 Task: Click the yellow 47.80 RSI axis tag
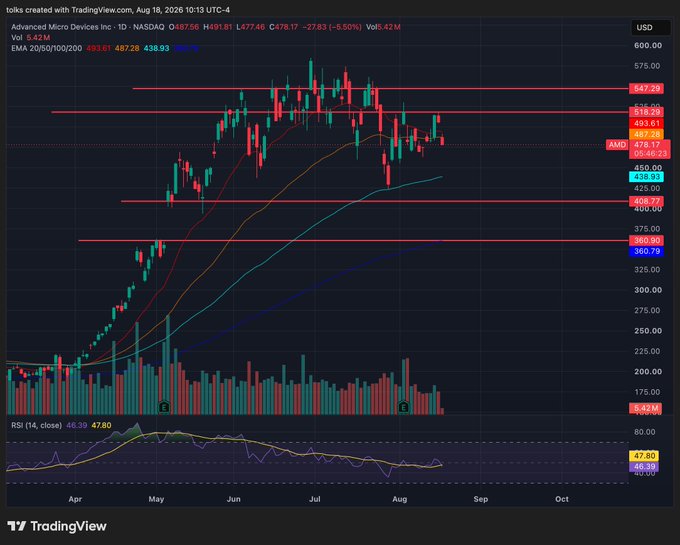[644, 456]
